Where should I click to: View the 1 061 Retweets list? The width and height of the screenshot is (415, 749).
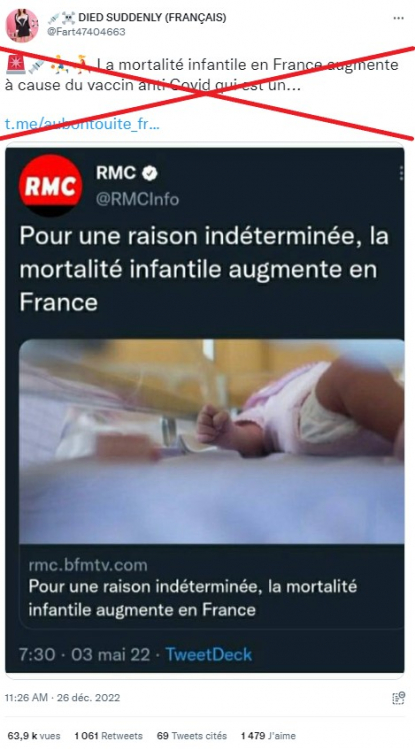108,736
